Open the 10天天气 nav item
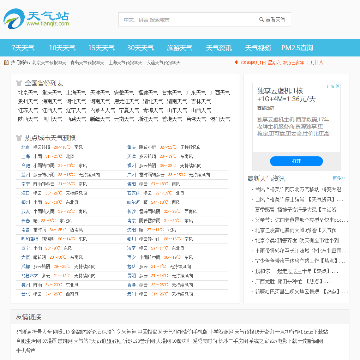This screenshot has width=360, height=360. pyautogui.click(x=62, y=48)
